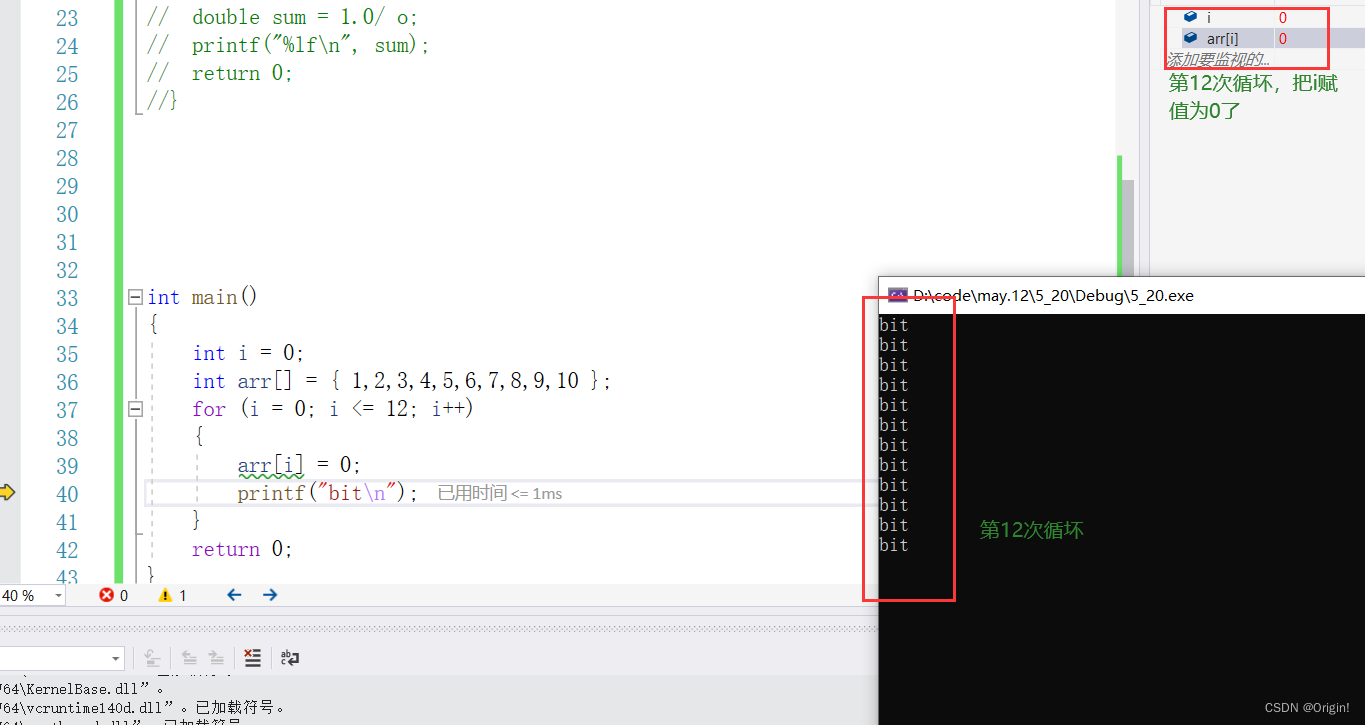This screenshot has width=1365, height=725.
Task: Navigate backward with the left blue arrow
Action: click(x=234, y=595)
